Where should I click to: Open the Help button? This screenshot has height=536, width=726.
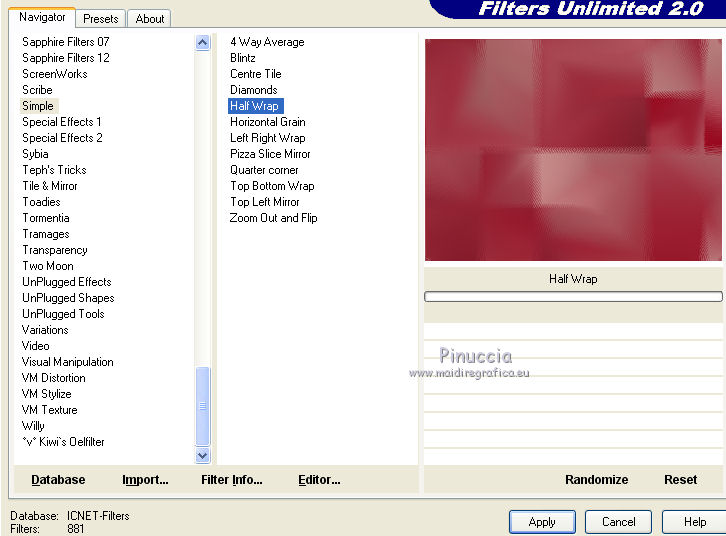pyautogui.click(x=694, y=522)
